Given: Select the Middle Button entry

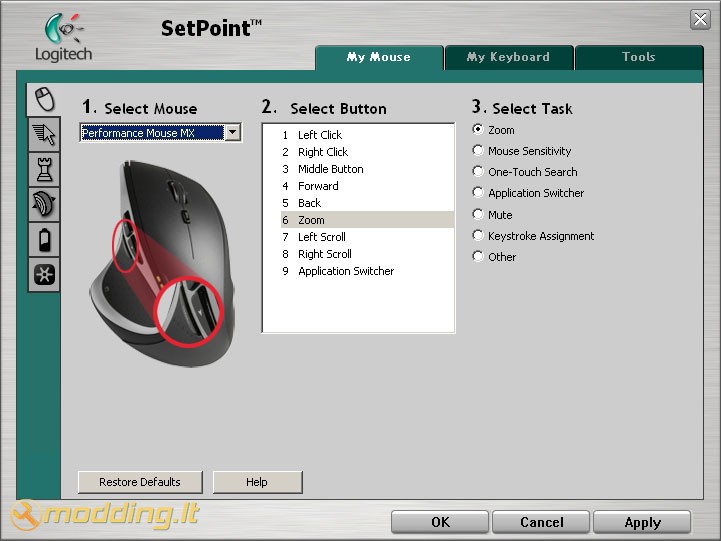Looking at the screenshot, I should [367, 169].
